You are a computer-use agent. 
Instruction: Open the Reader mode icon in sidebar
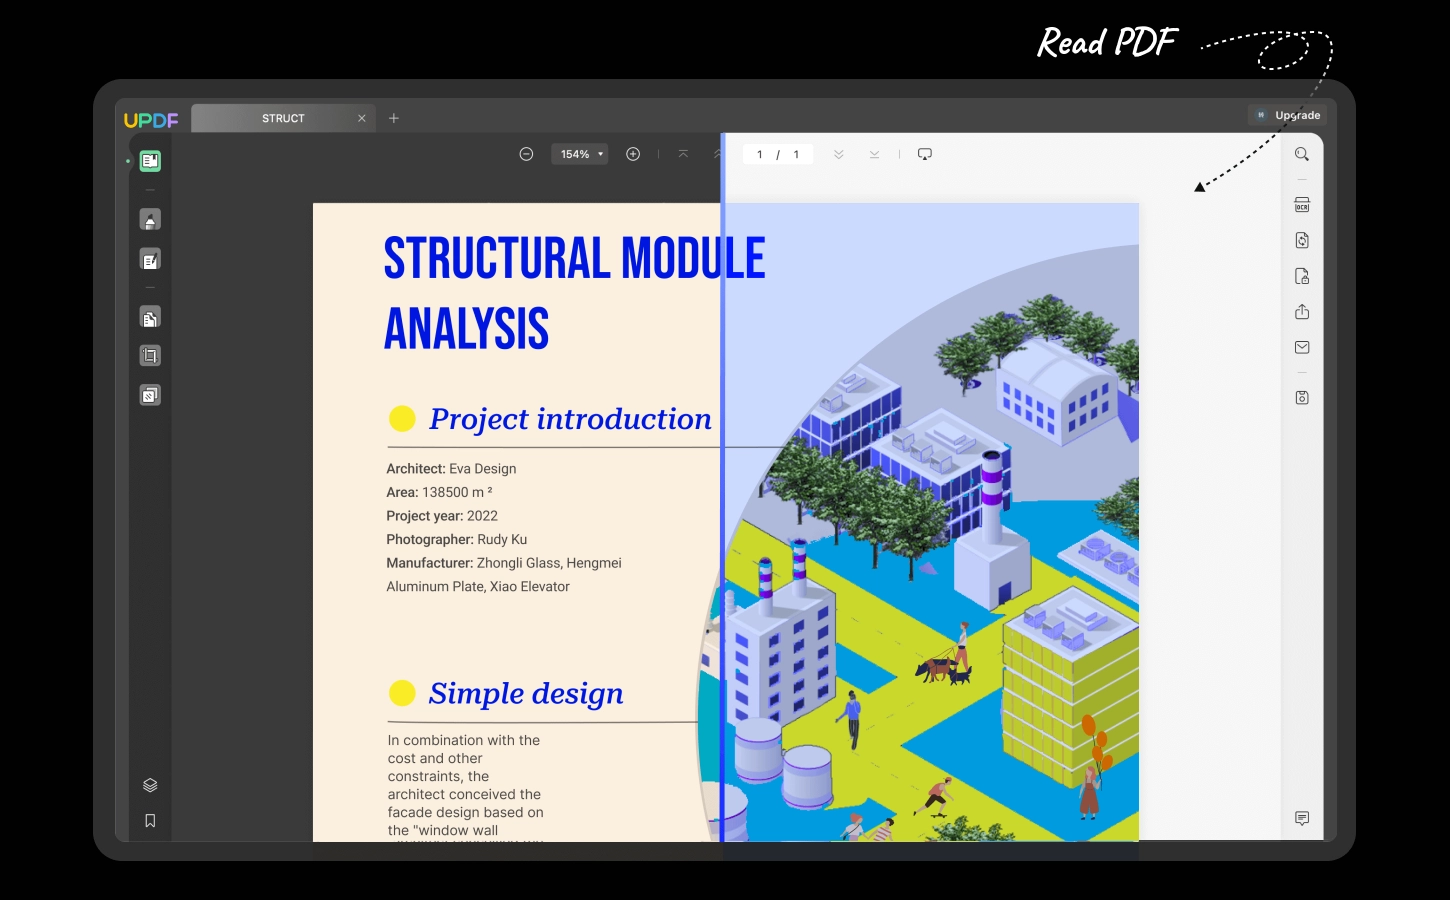tap(150, 161)
